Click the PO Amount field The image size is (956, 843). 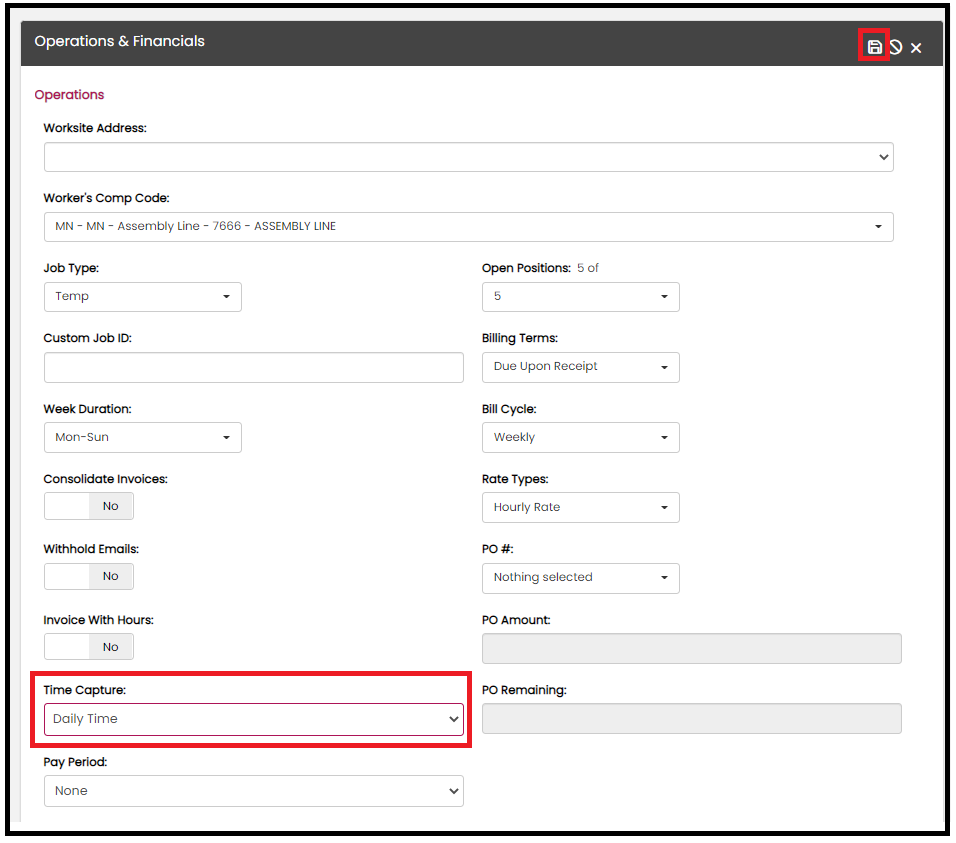coord(691,649)
